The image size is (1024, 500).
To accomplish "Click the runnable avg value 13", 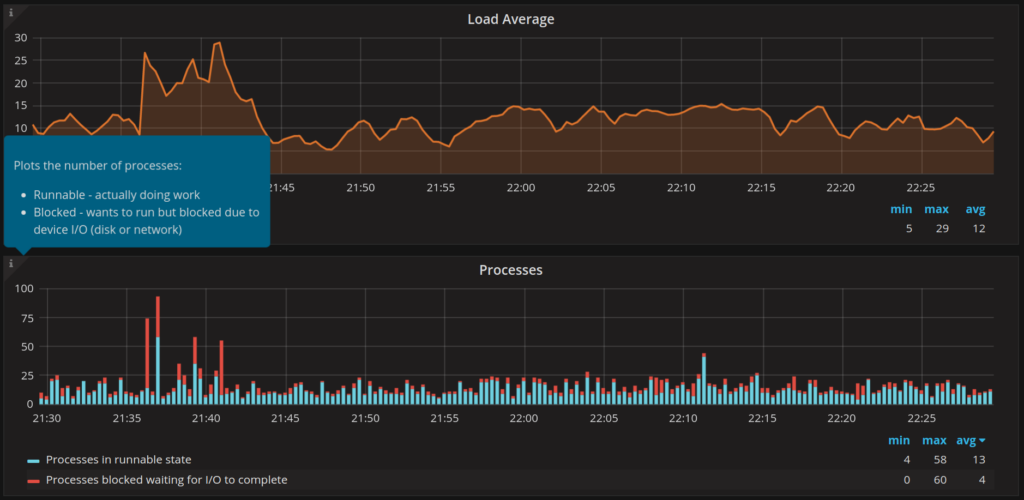I will pos(980,460).
